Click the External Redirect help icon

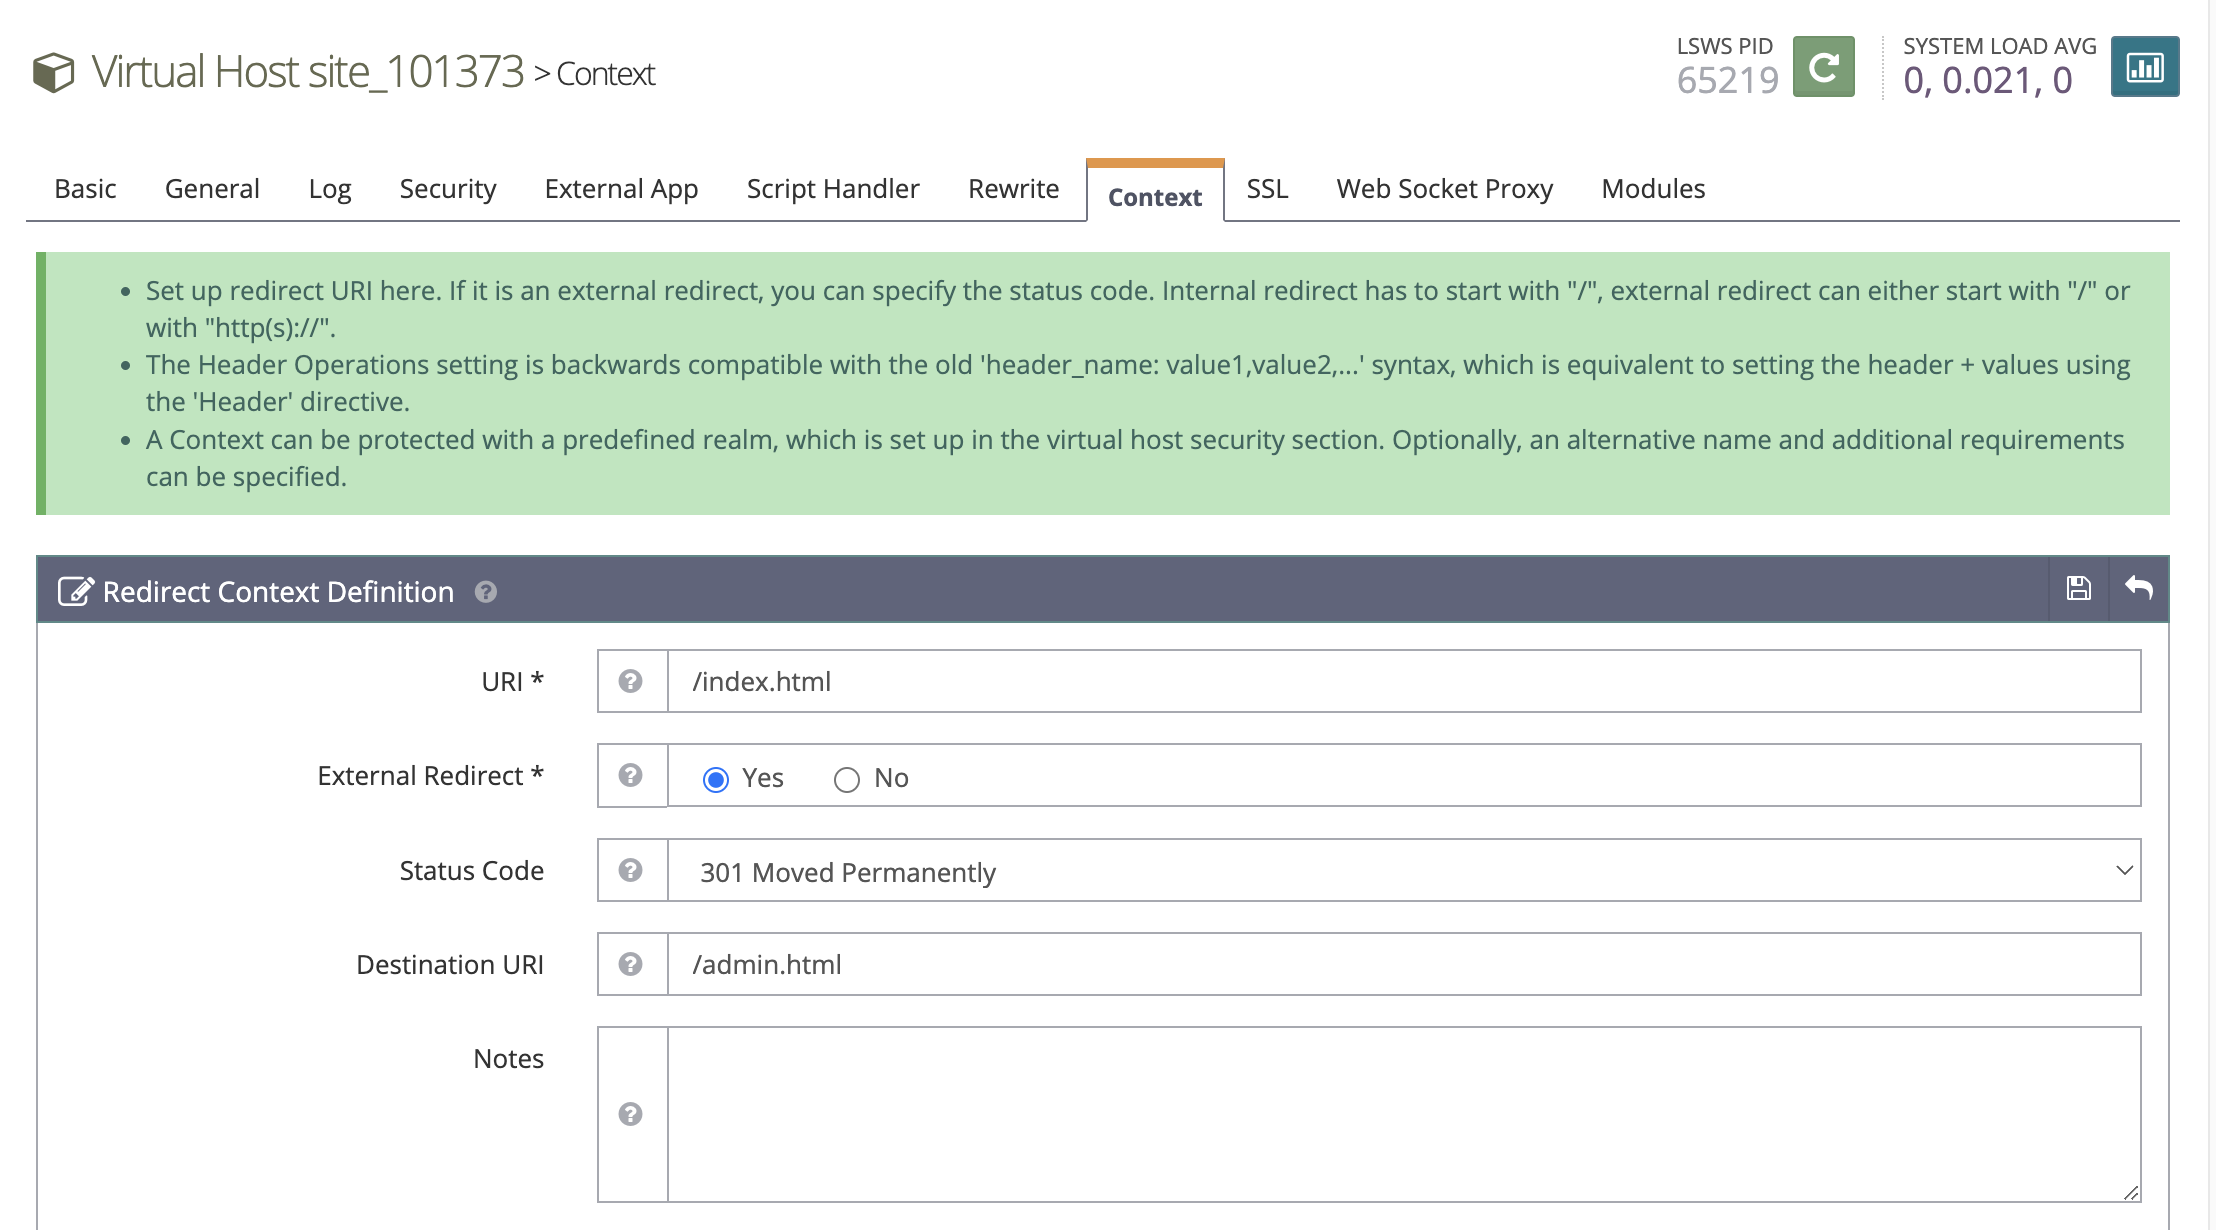[x=630, y=775]
